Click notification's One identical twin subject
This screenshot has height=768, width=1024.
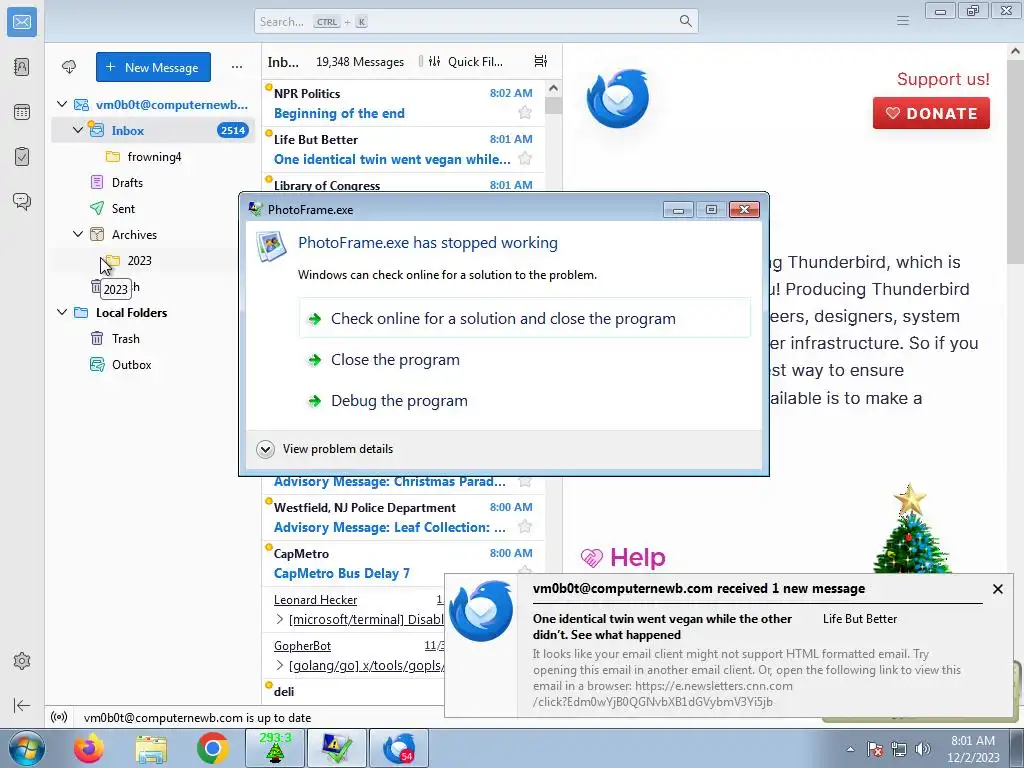point(662,626)
